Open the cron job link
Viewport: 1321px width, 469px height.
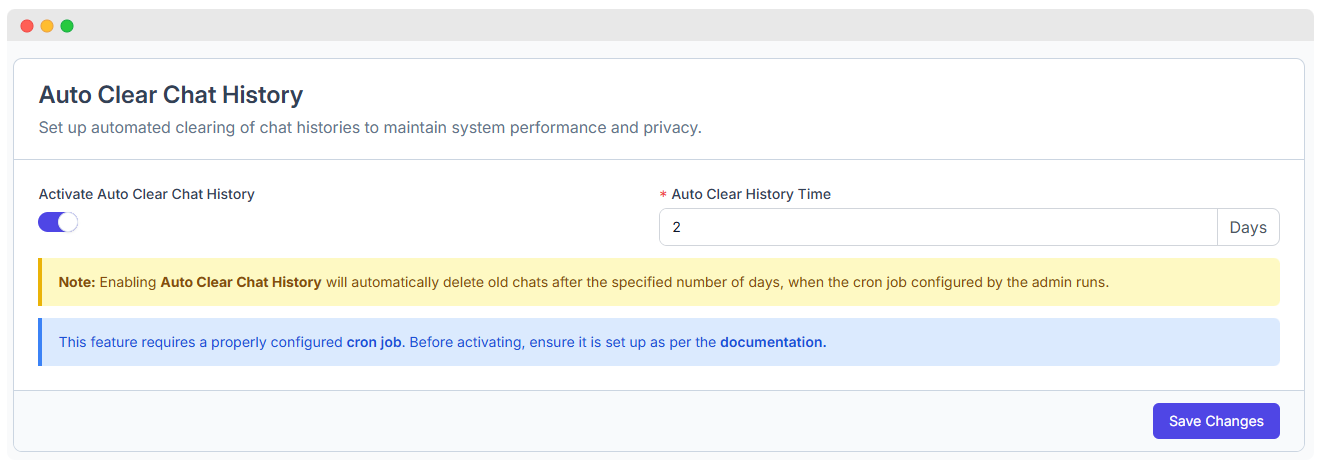(374, 342)
